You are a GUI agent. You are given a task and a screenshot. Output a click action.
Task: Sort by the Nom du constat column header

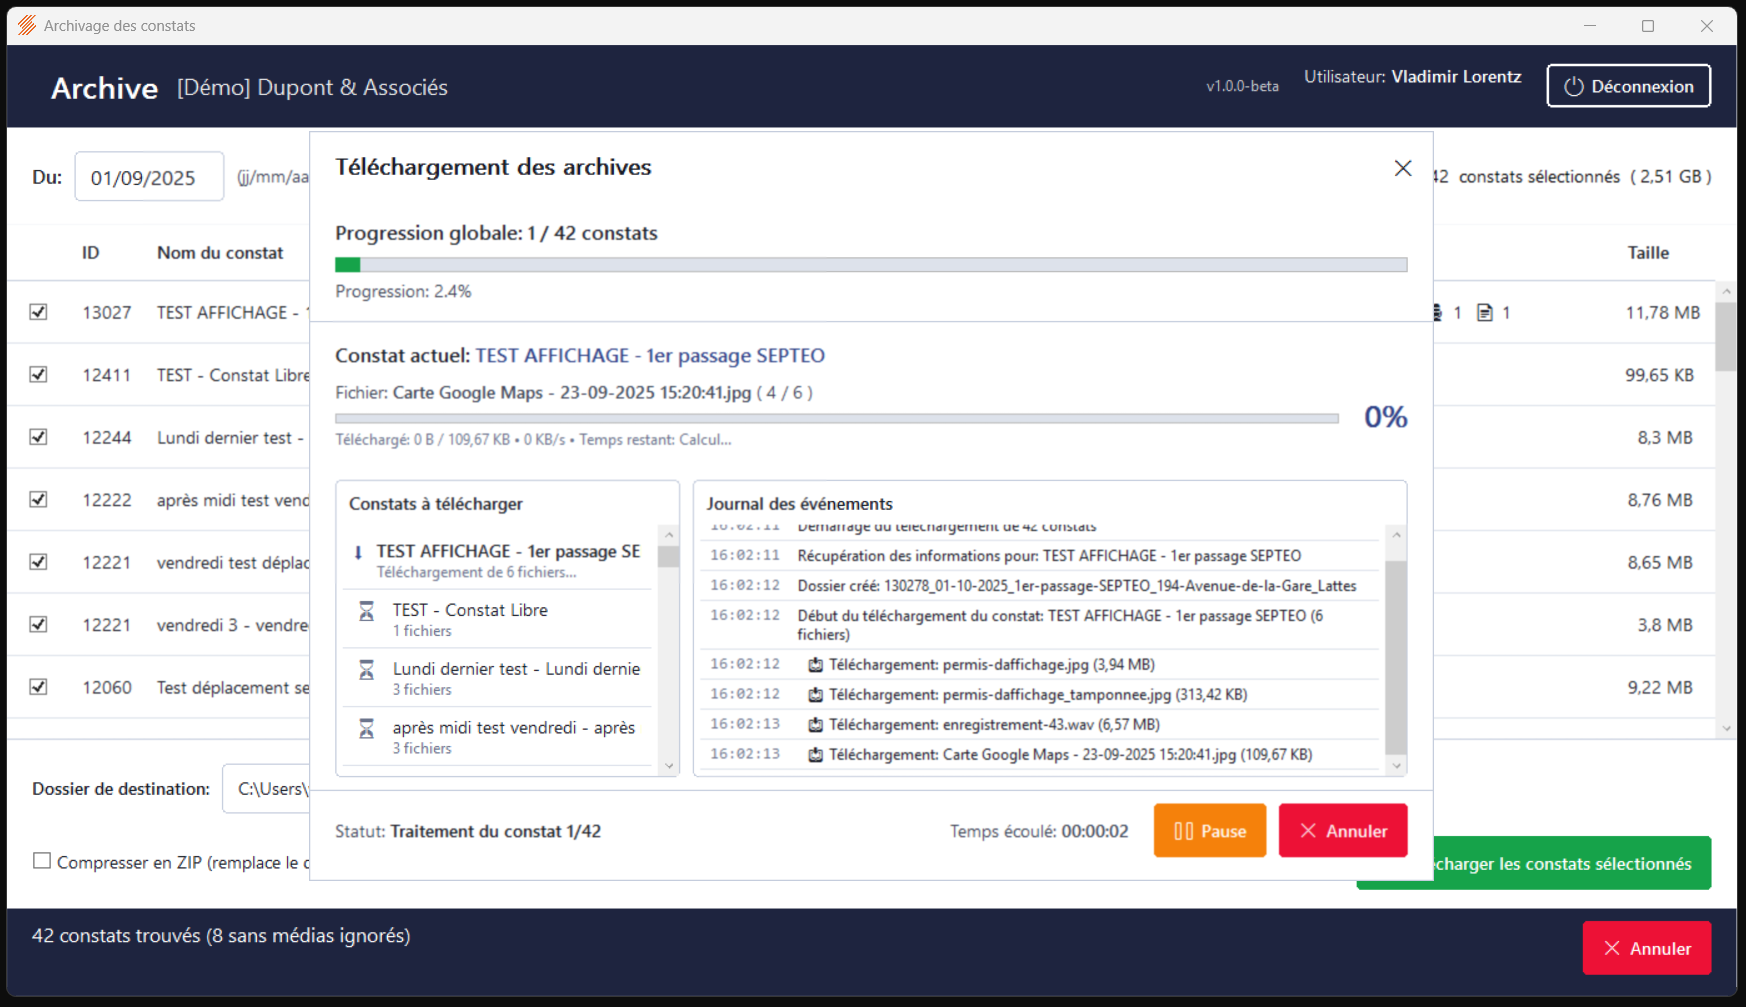(x=220, y=253)
